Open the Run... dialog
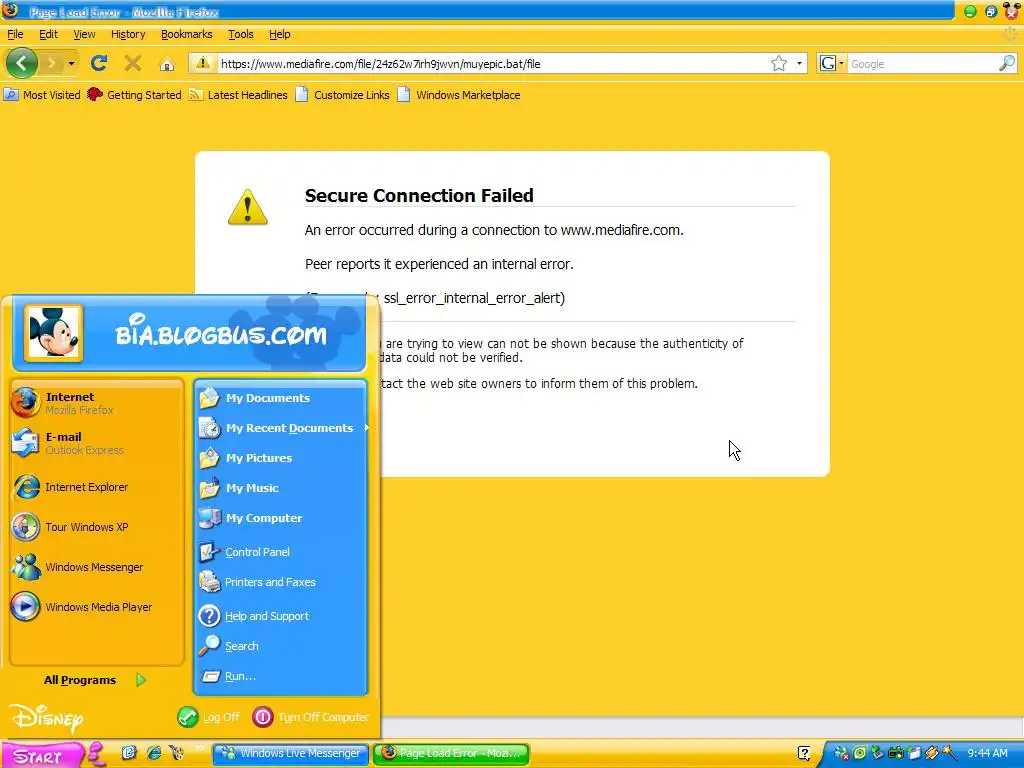Image resolution: width=1024 pixels, height=768 pixels. coord(281,676)
